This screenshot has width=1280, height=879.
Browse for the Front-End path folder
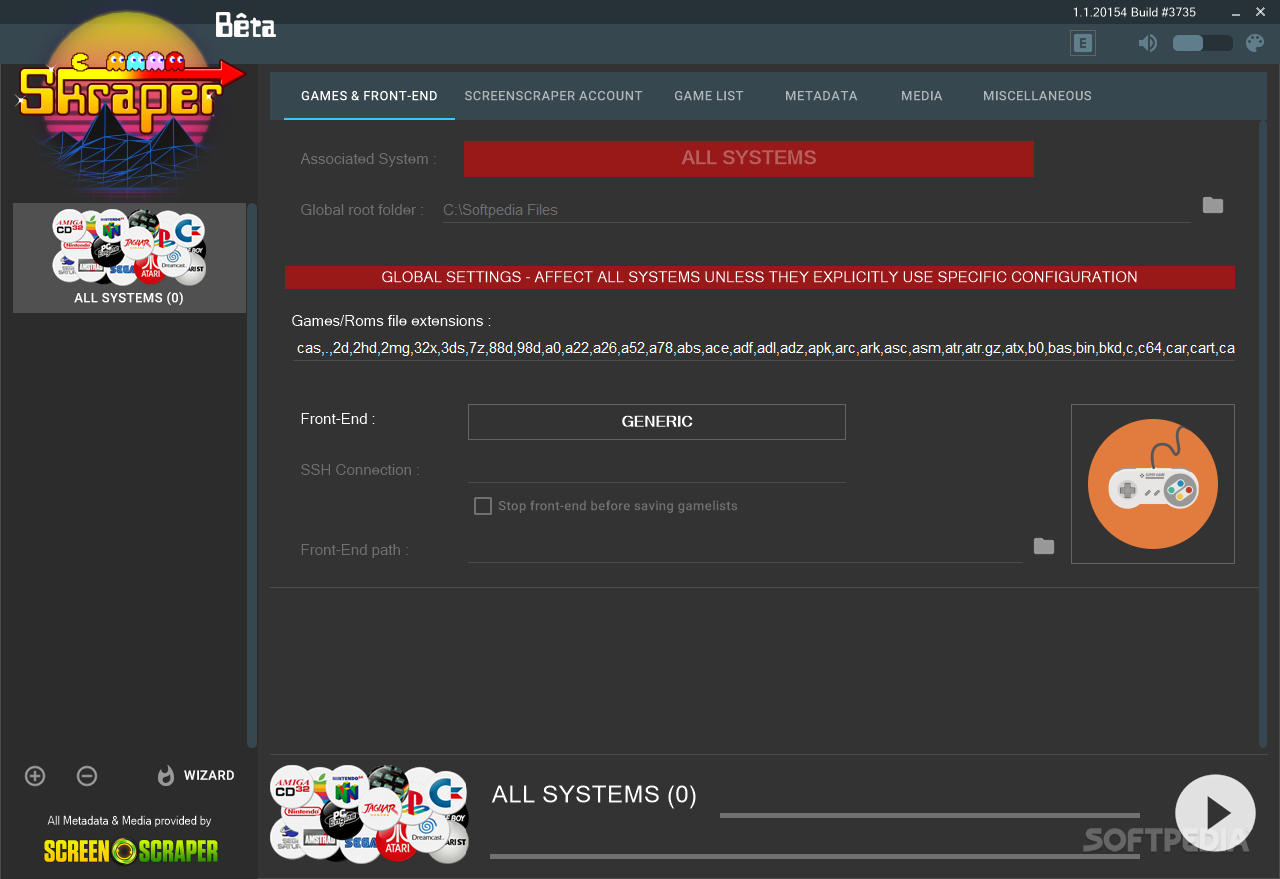[x=1044, y=546]
